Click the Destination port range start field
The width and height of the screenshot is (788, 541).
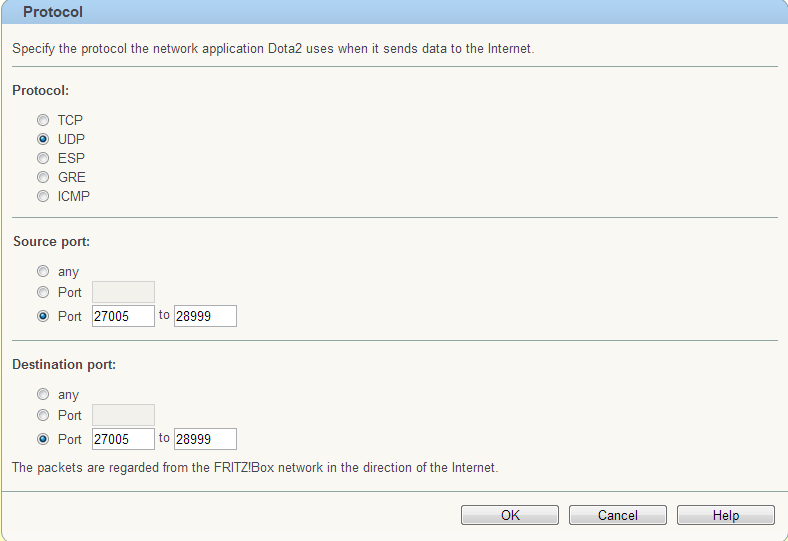click(x=123, y=439)
